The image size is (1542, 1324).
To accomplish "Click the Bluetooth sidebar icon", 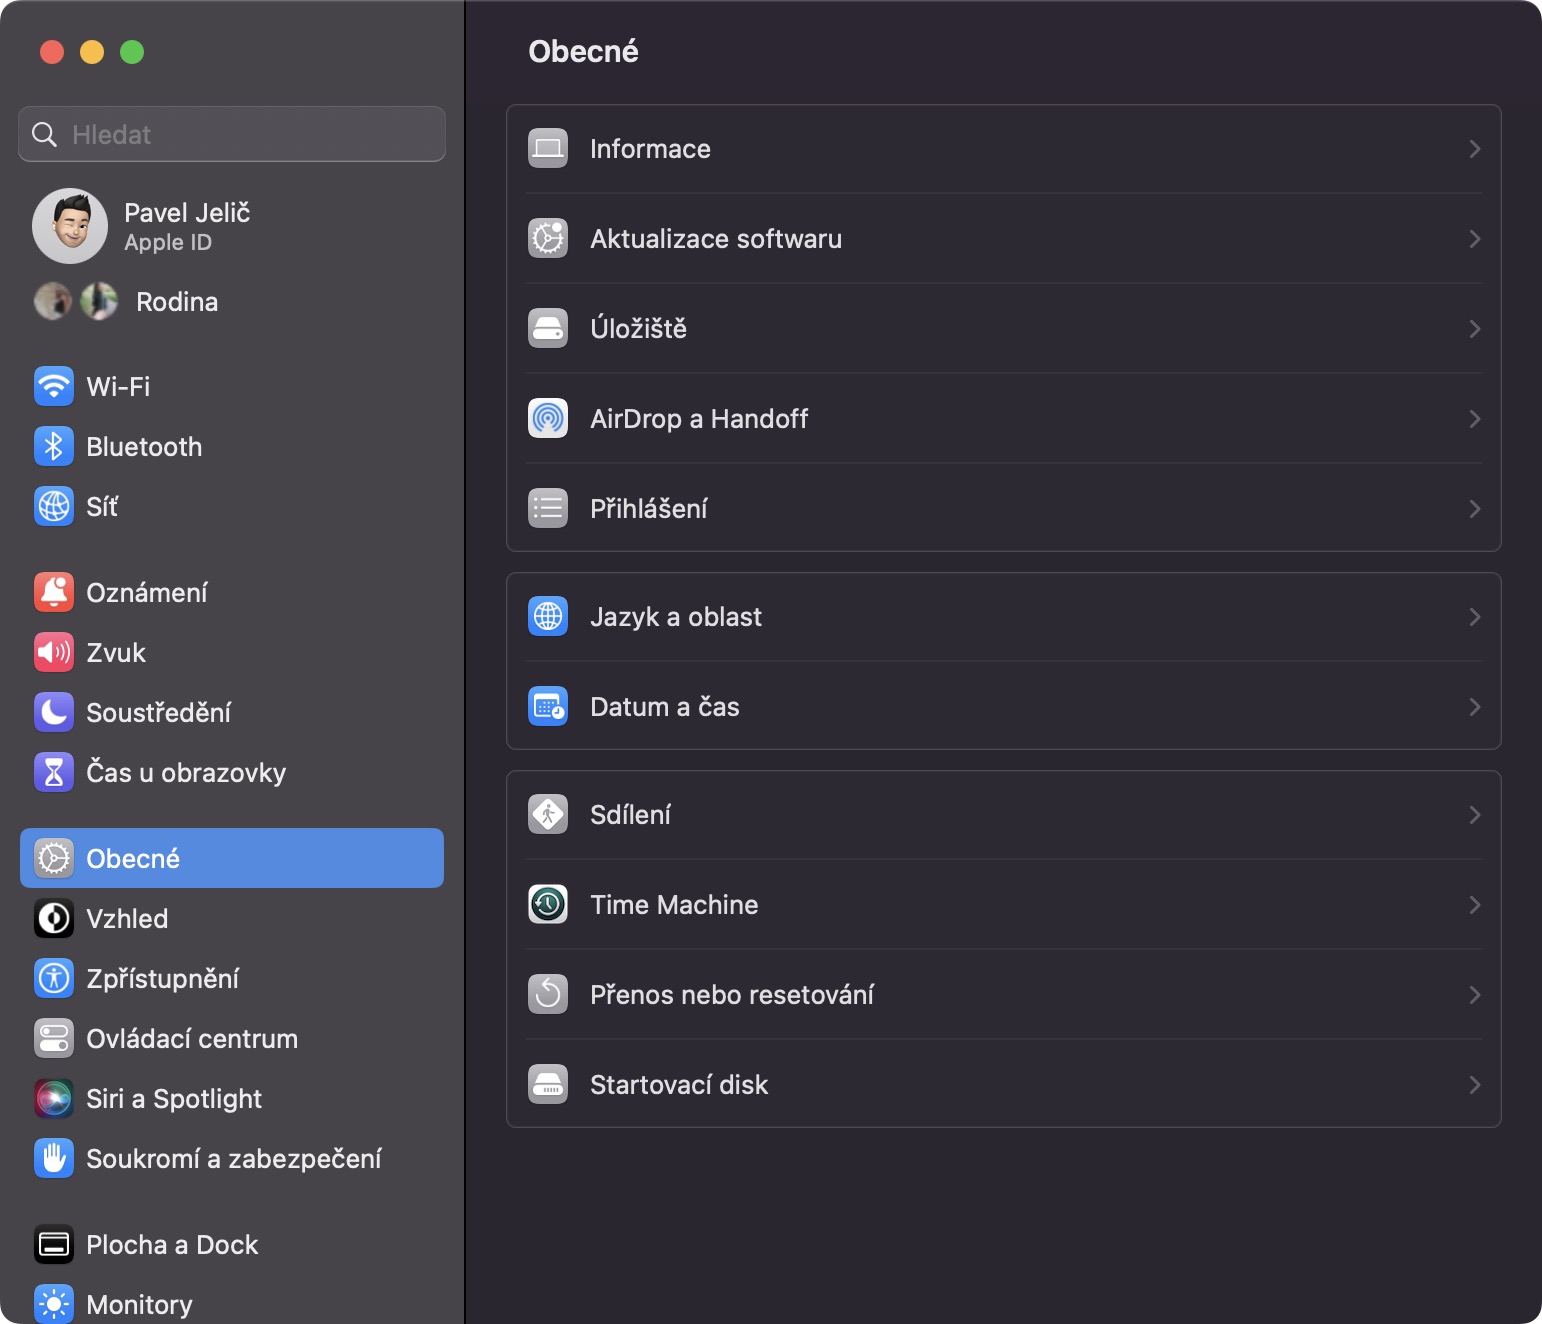I will [x=54, y=447].
